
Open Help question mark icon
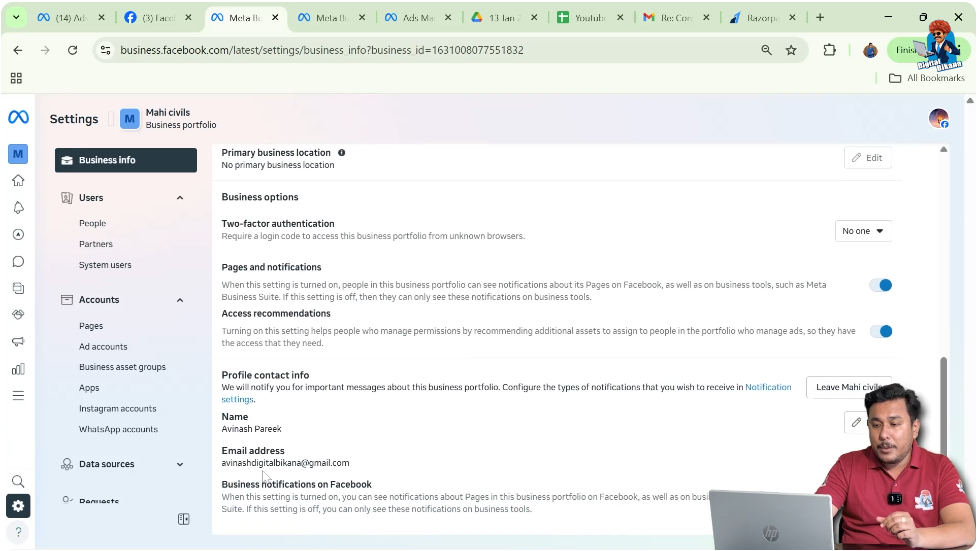point(18,532)
